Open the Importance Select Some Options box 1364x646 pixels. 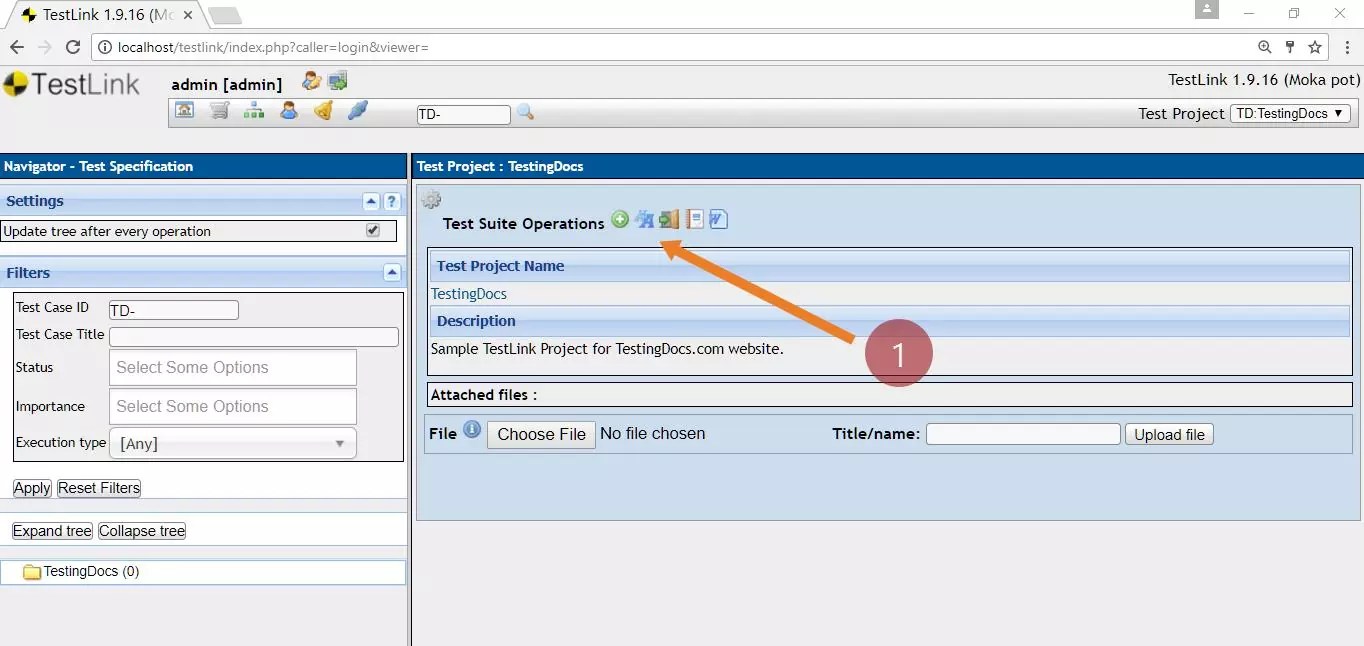(x=233, y=406)
